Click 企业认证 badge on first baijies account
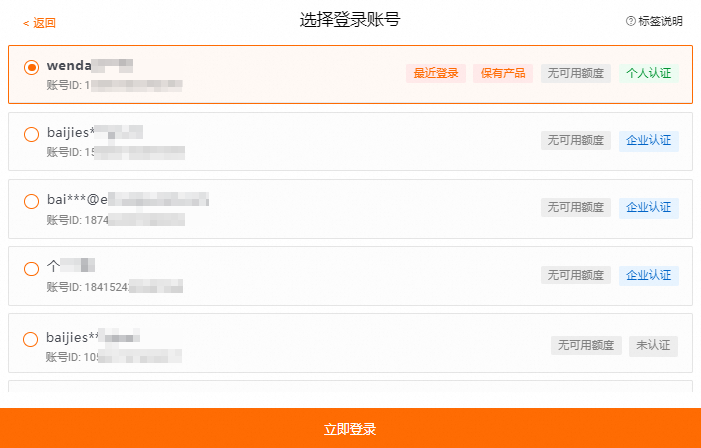The image size is (701, 448). [649, 140]
